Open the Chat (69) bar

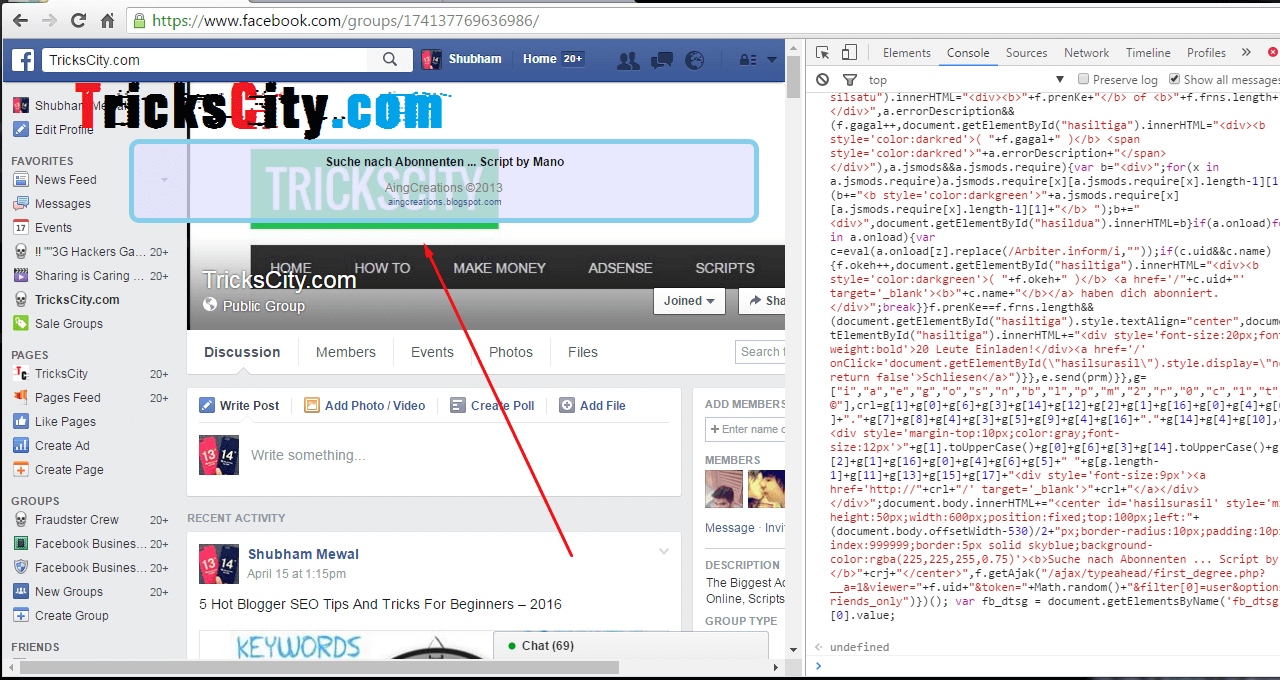coord(631,646)
